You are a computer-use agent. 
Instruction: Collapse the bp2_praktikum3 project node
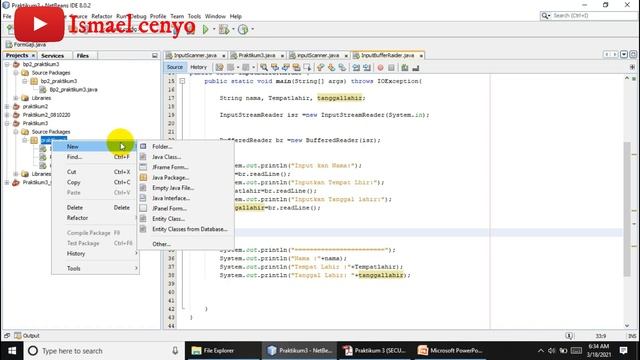click(x=7, y=64)
